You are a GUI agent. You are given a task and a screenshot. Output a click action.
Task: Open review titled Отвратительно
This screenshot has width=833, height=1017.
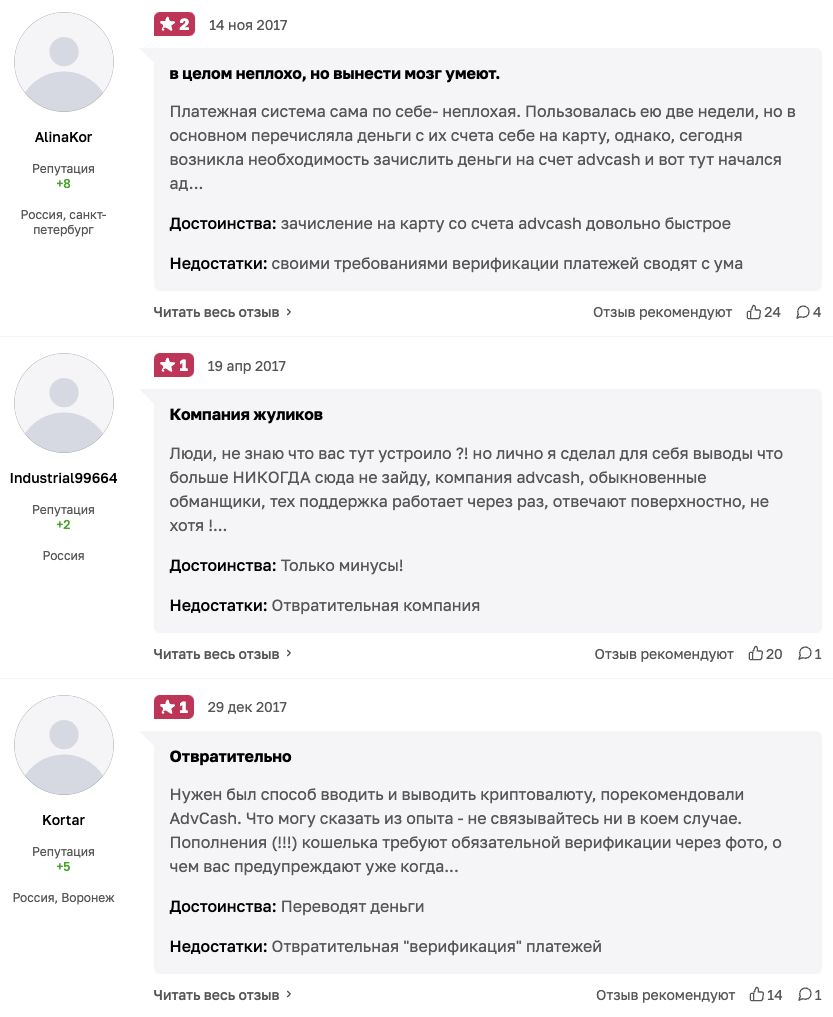click(230, 756)
